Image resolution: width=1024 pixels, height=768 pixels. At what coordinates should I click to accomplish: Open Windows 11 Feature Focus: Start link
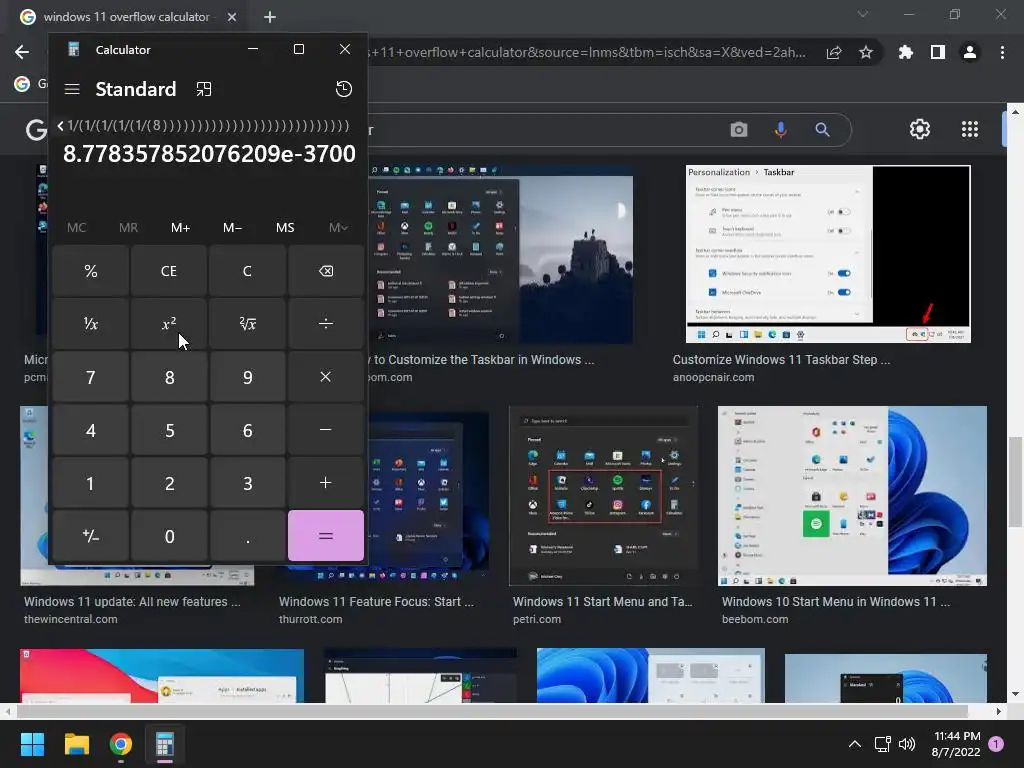point(376,601)
